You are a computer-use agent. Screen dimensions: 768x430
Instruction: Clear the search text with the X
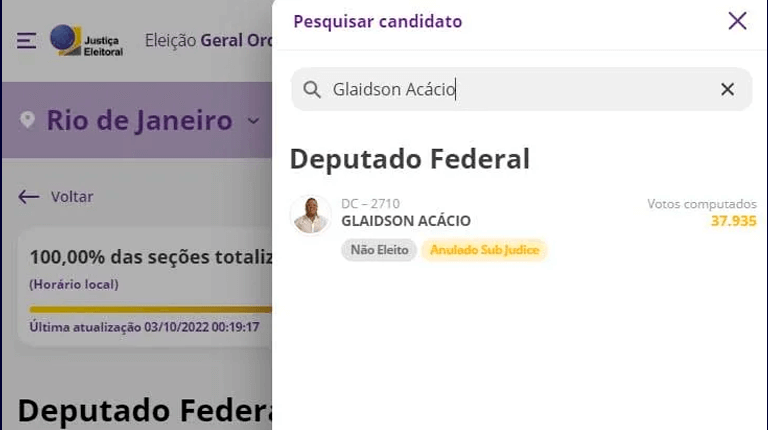coord(727,89)
